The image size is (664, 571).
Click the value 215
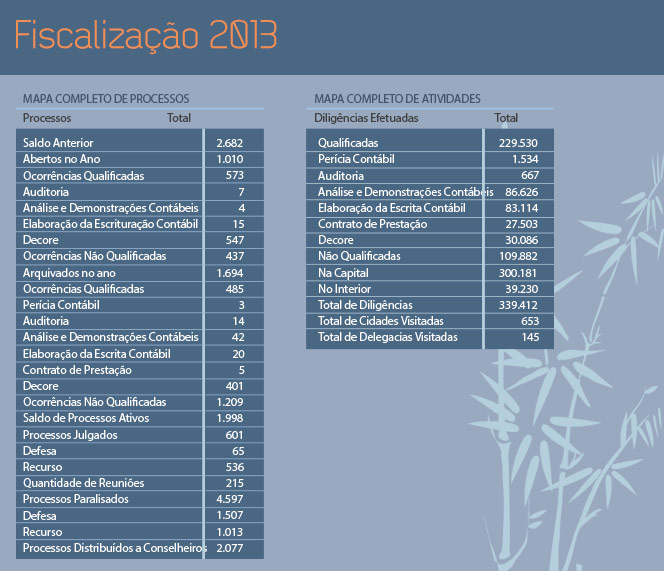pos(235,483)
